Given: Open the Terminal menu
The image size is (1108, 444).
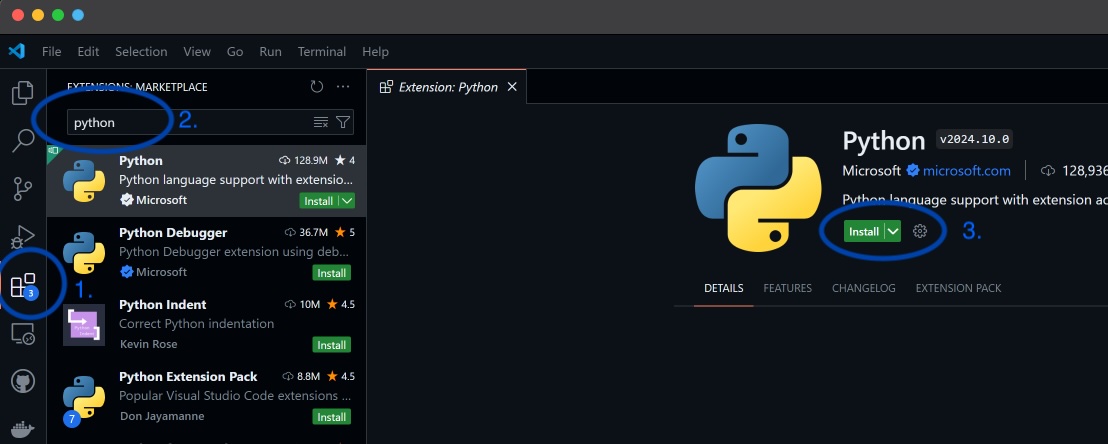Looking at the screenshot, I should [x=321, y=51].
